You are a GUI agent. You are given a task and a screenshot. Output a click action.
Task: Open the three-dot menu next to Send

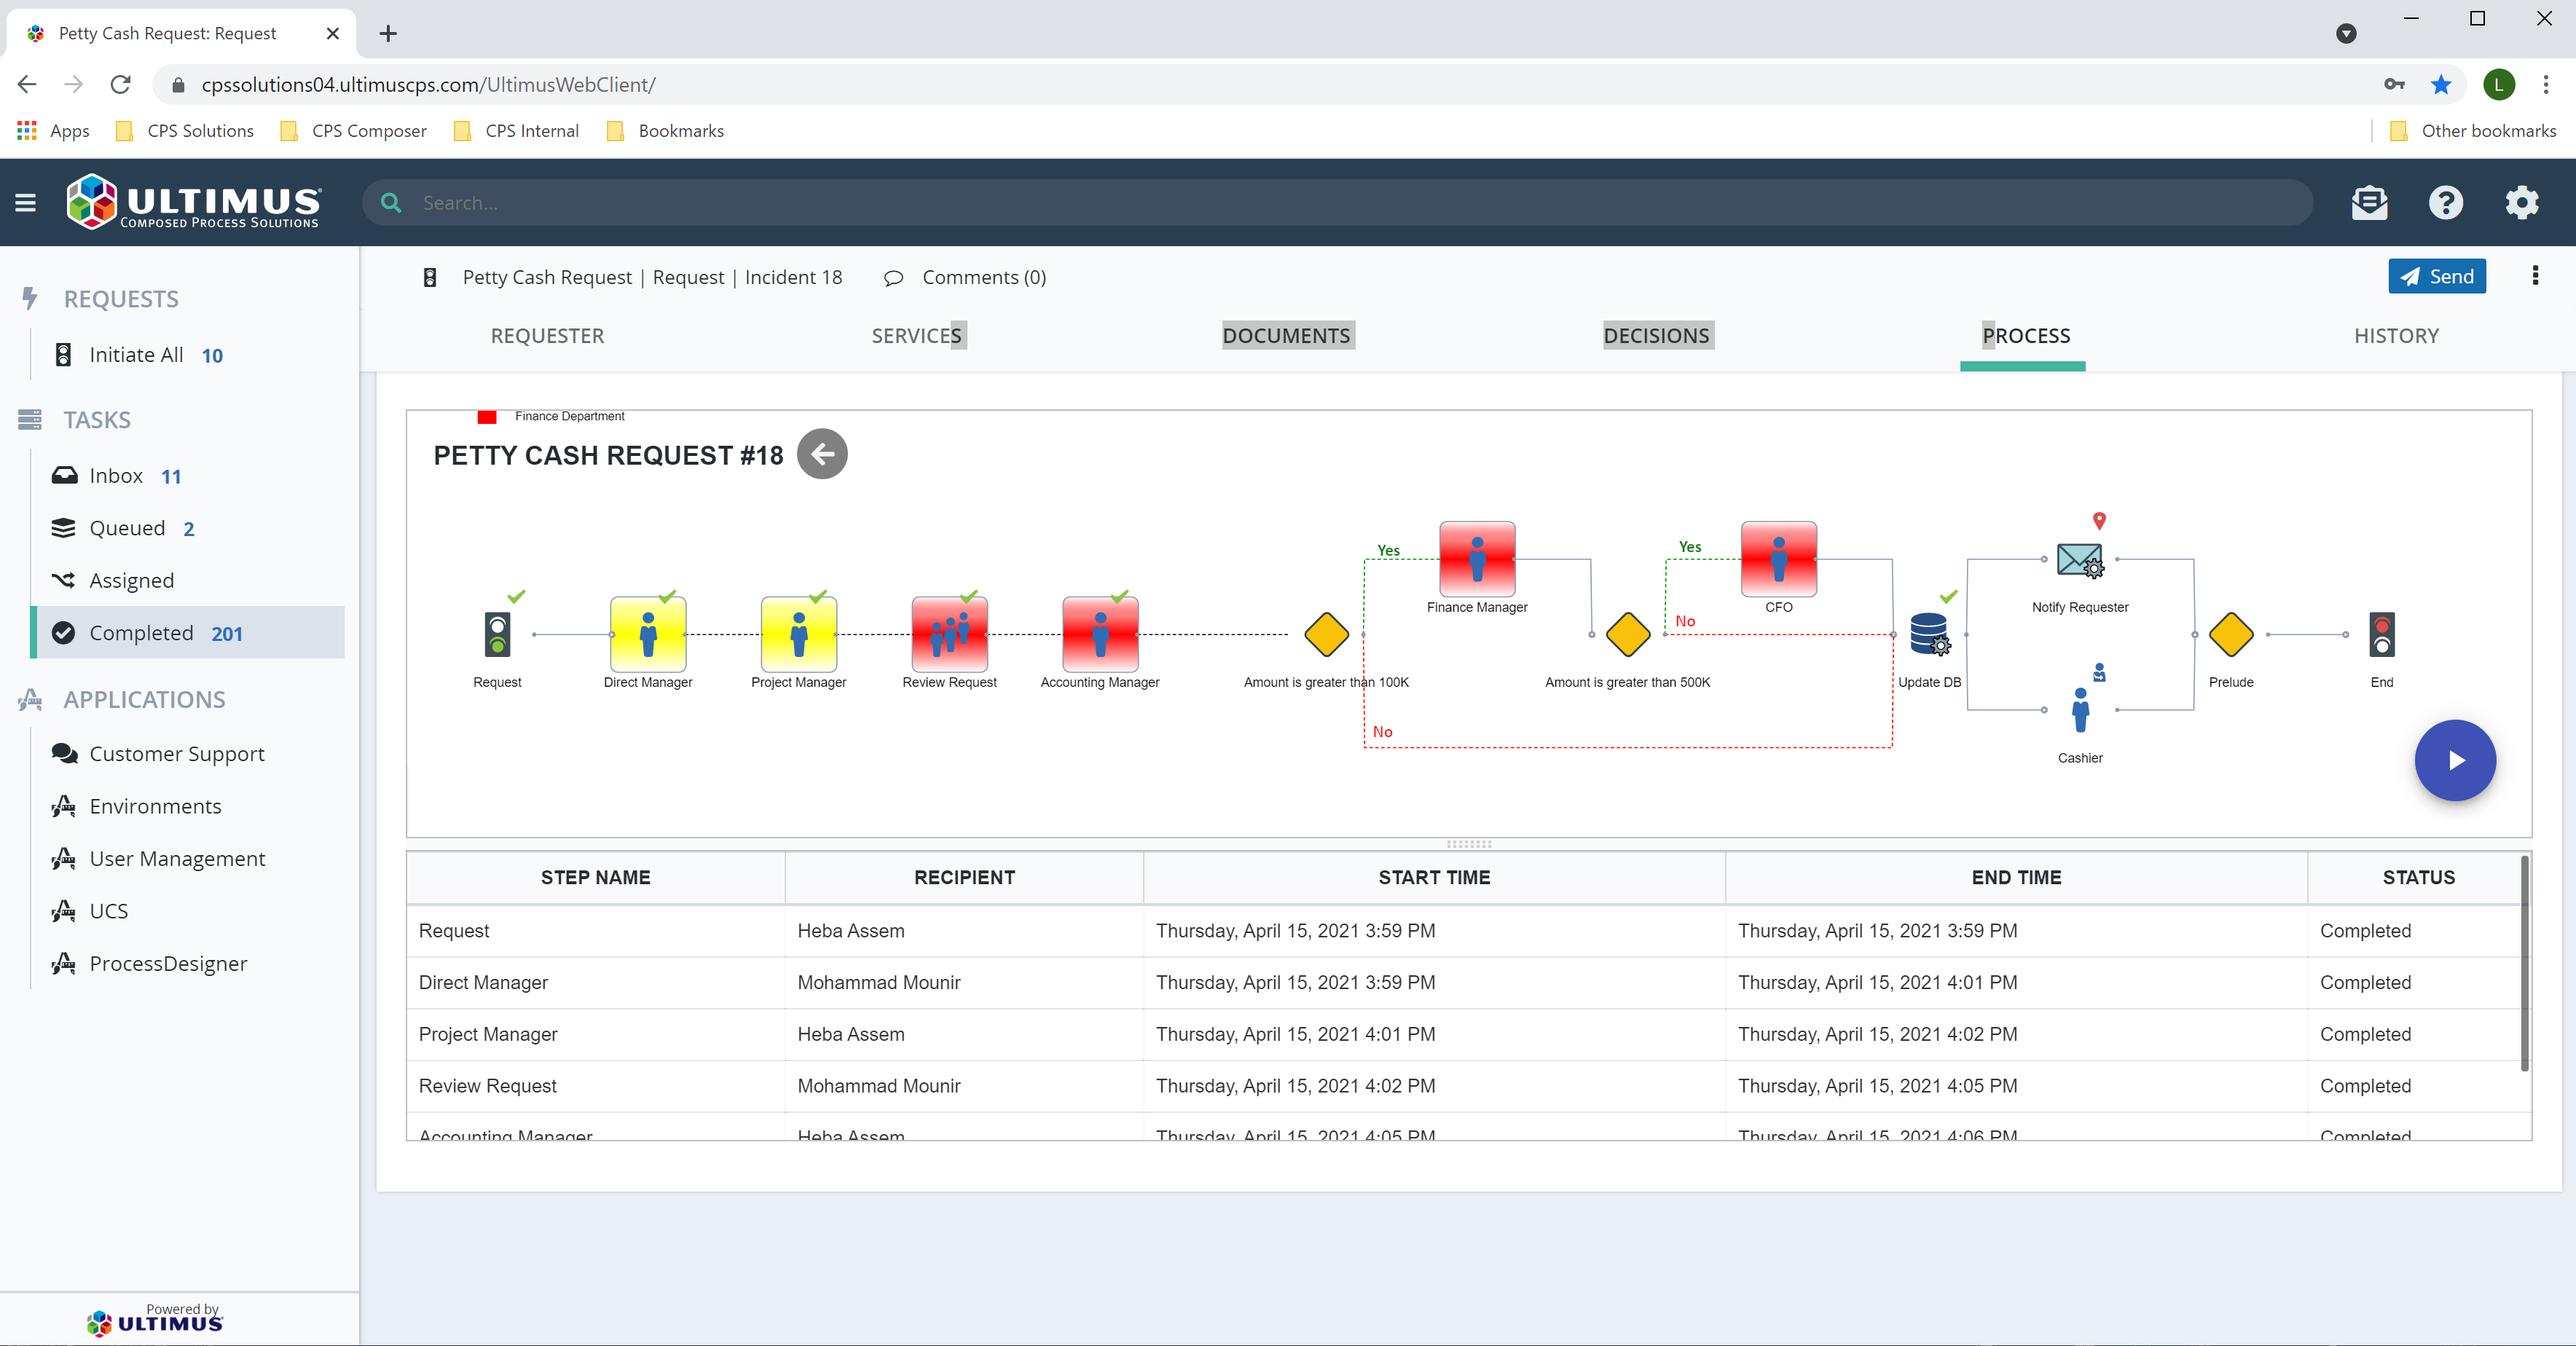pos(2535,276)
